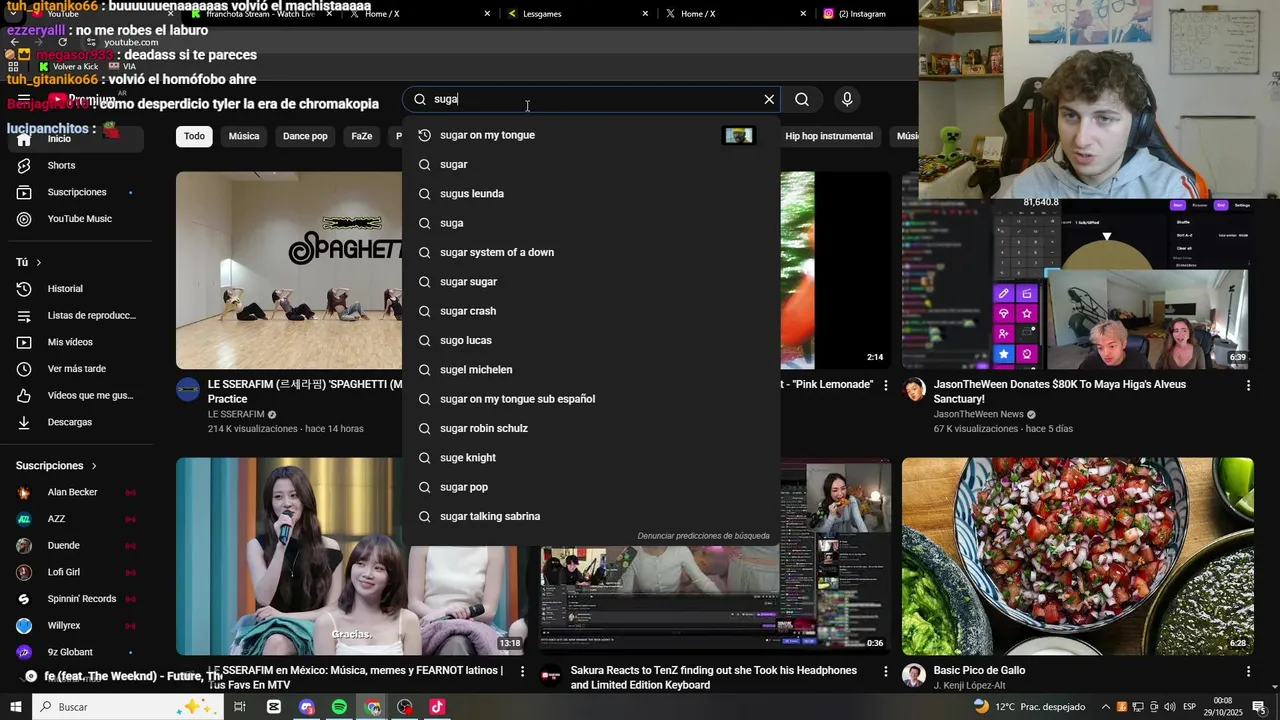This screenshot has width=1280, height=720.
Task: Open TikTok app in the taskbar
Action: point(437,707)
